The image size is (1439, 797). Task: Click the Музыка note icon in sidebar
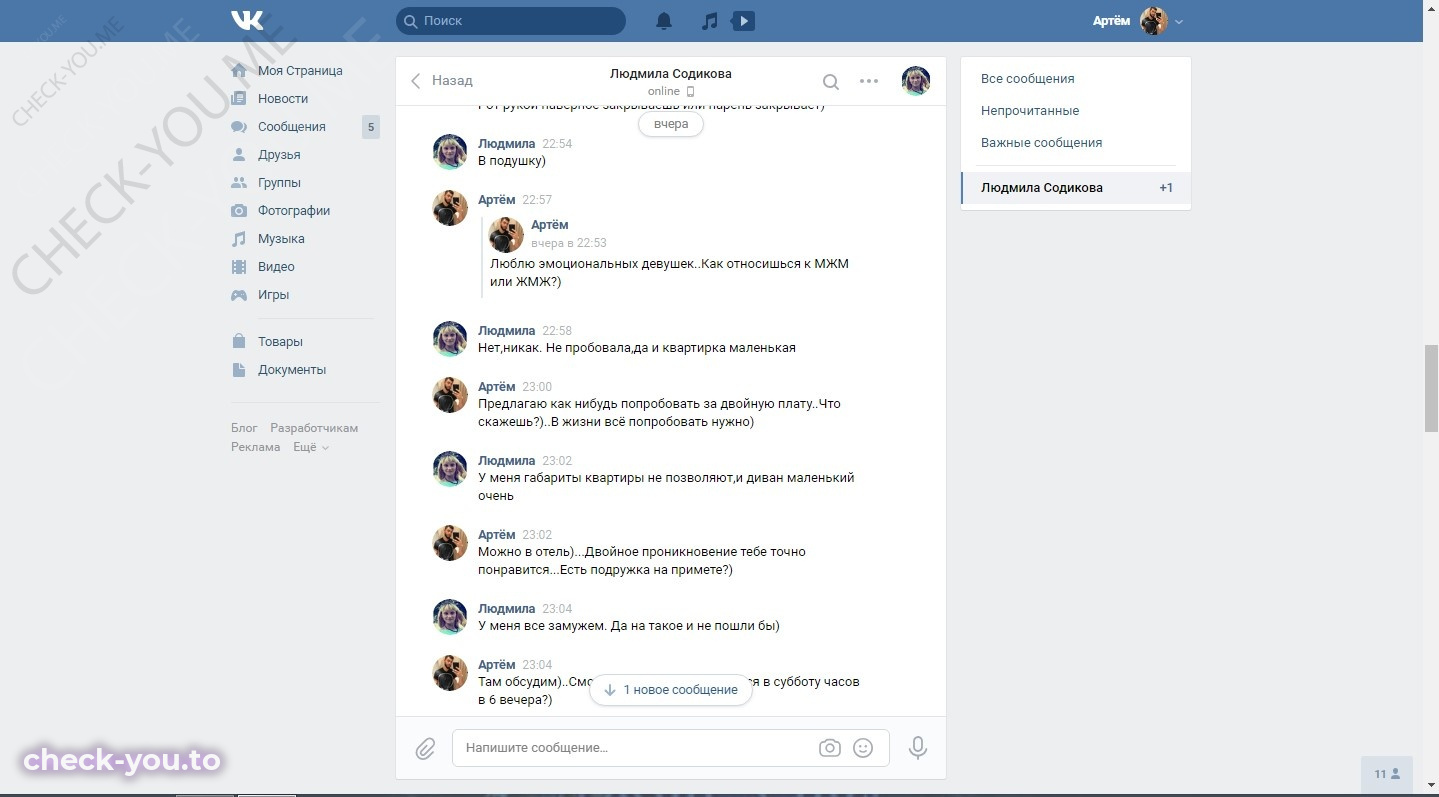tap(239, 239)
